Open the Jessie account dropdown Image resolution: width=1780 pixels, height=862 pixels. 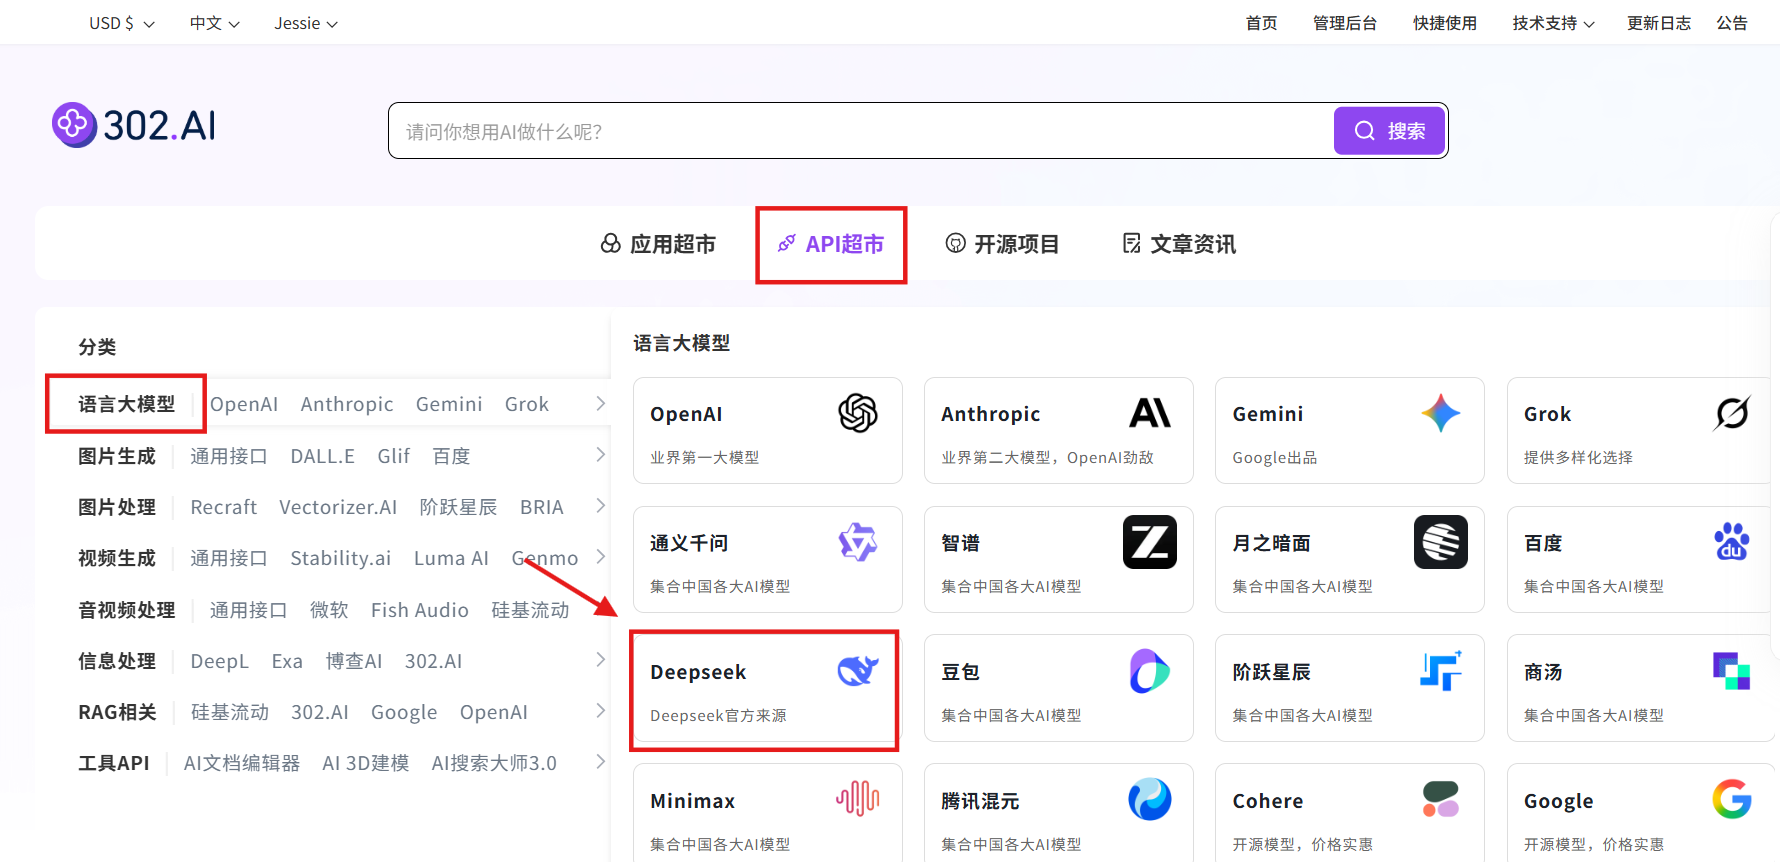tap(306, 23)
